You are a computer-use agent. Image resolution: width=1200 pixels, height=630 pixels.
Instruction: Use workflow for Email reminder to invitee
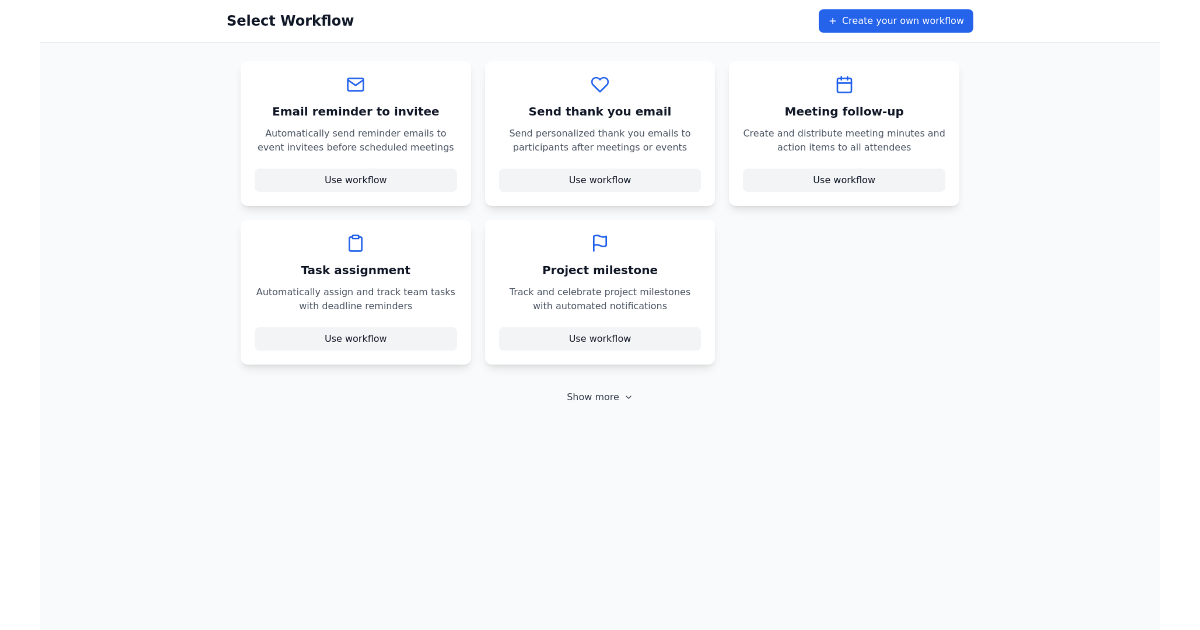(355, 180)
